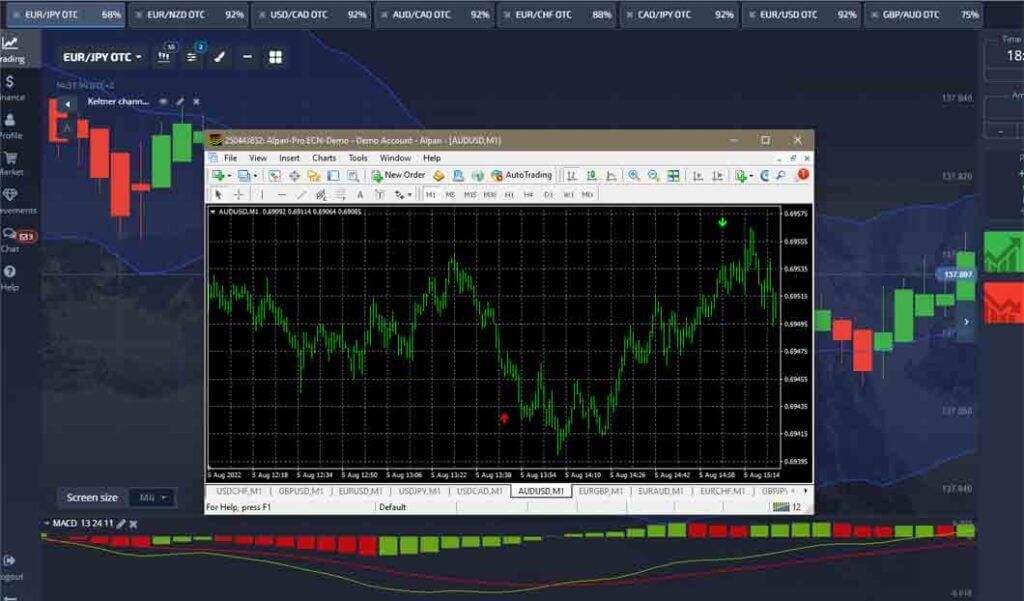This screenshot has width=1024, height=601.
Task: Click the red Sell down button
Action: tap(1003, 303)
